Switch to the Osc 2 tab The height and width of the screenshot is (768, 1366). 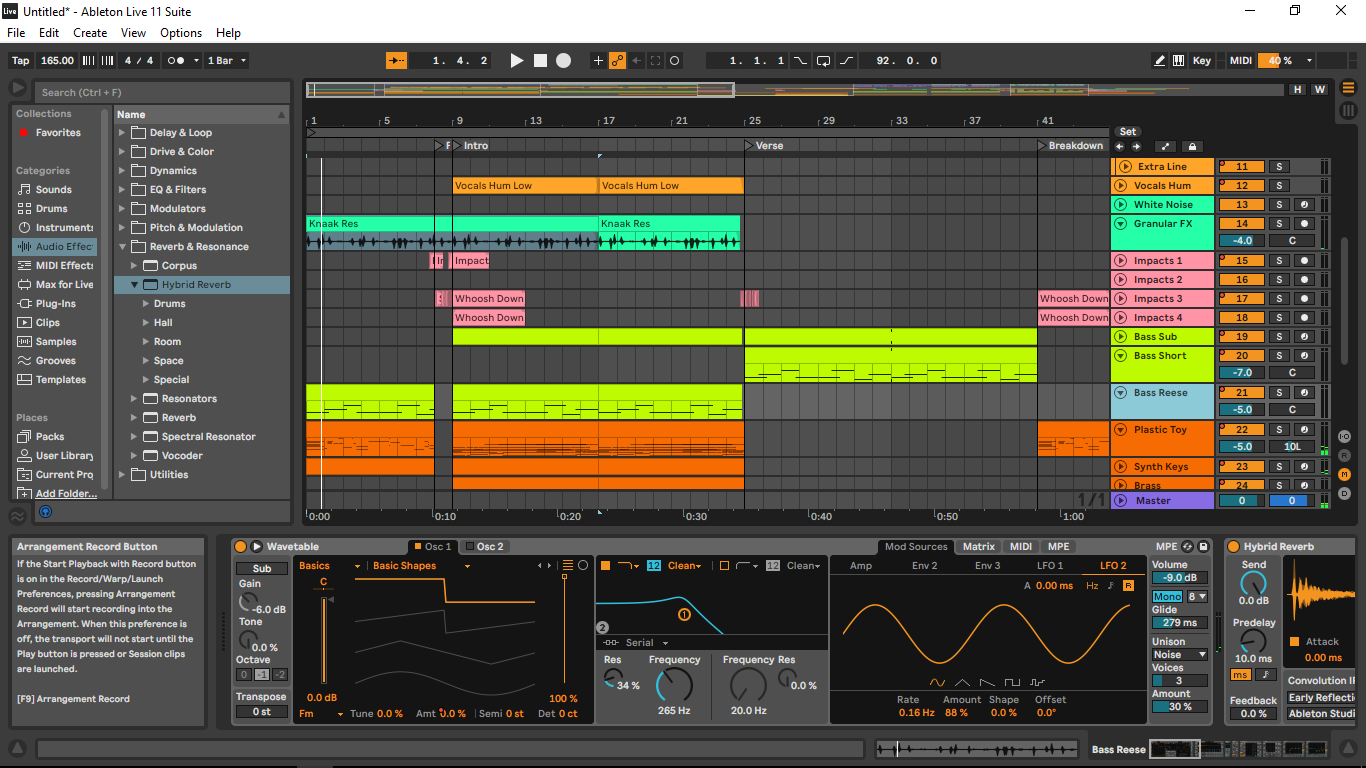[x=485, y=547]
